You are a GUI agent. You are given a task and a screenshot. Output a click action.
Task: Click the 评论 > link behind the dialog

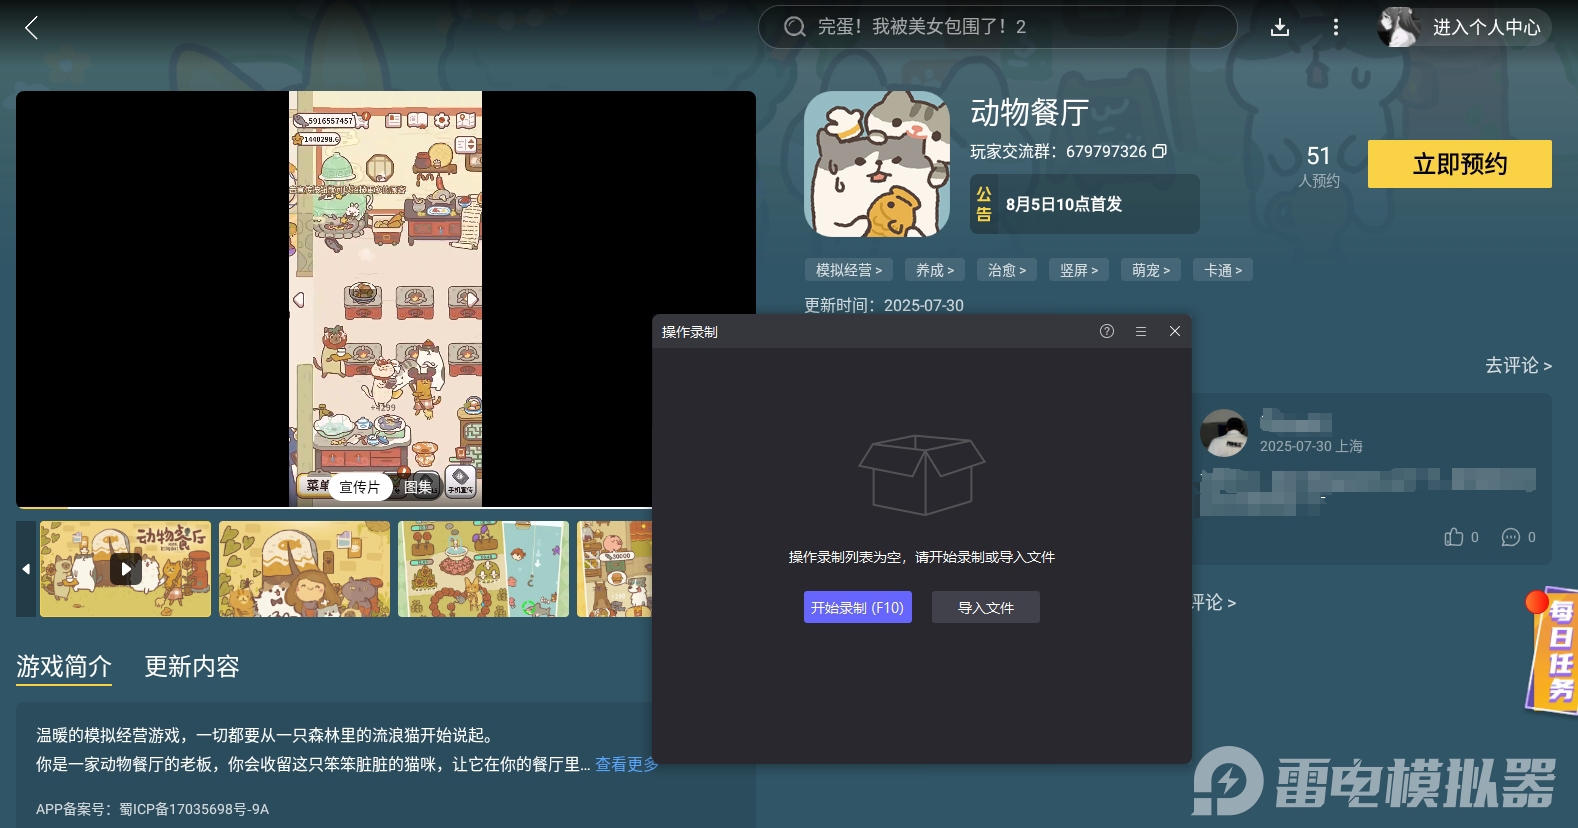click(1214, 603)
